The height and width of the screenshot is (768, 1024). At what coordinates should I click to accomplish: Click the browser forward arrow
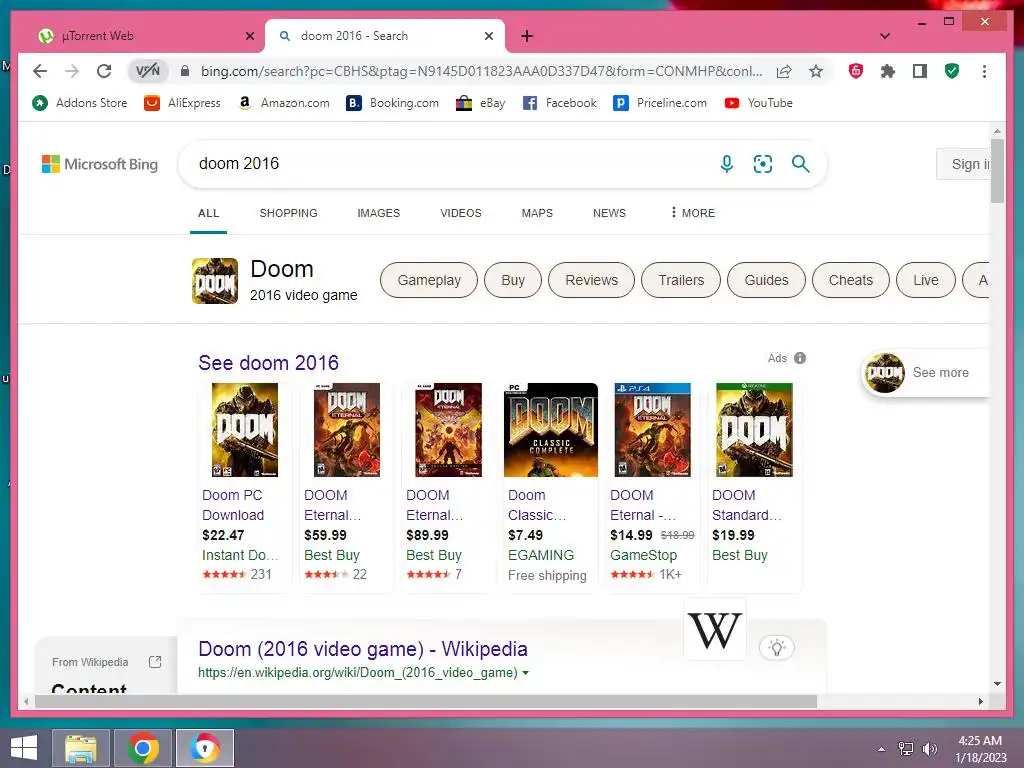(72, 71)
